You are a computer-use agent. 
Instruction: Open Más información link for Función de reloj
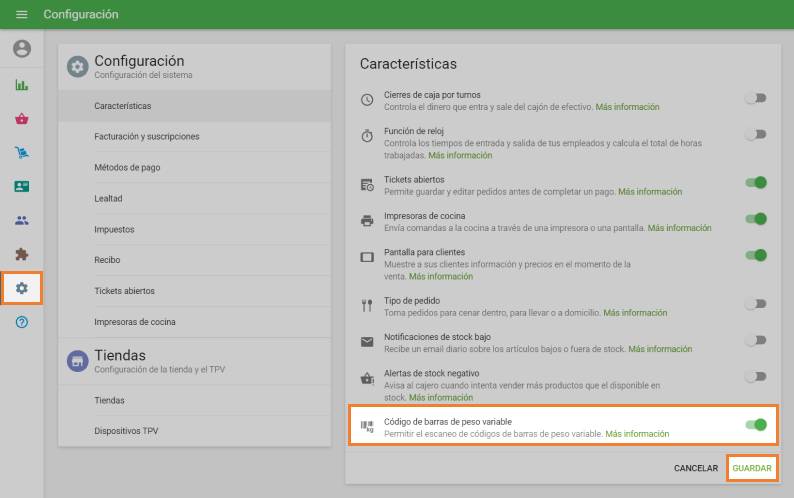460,156
